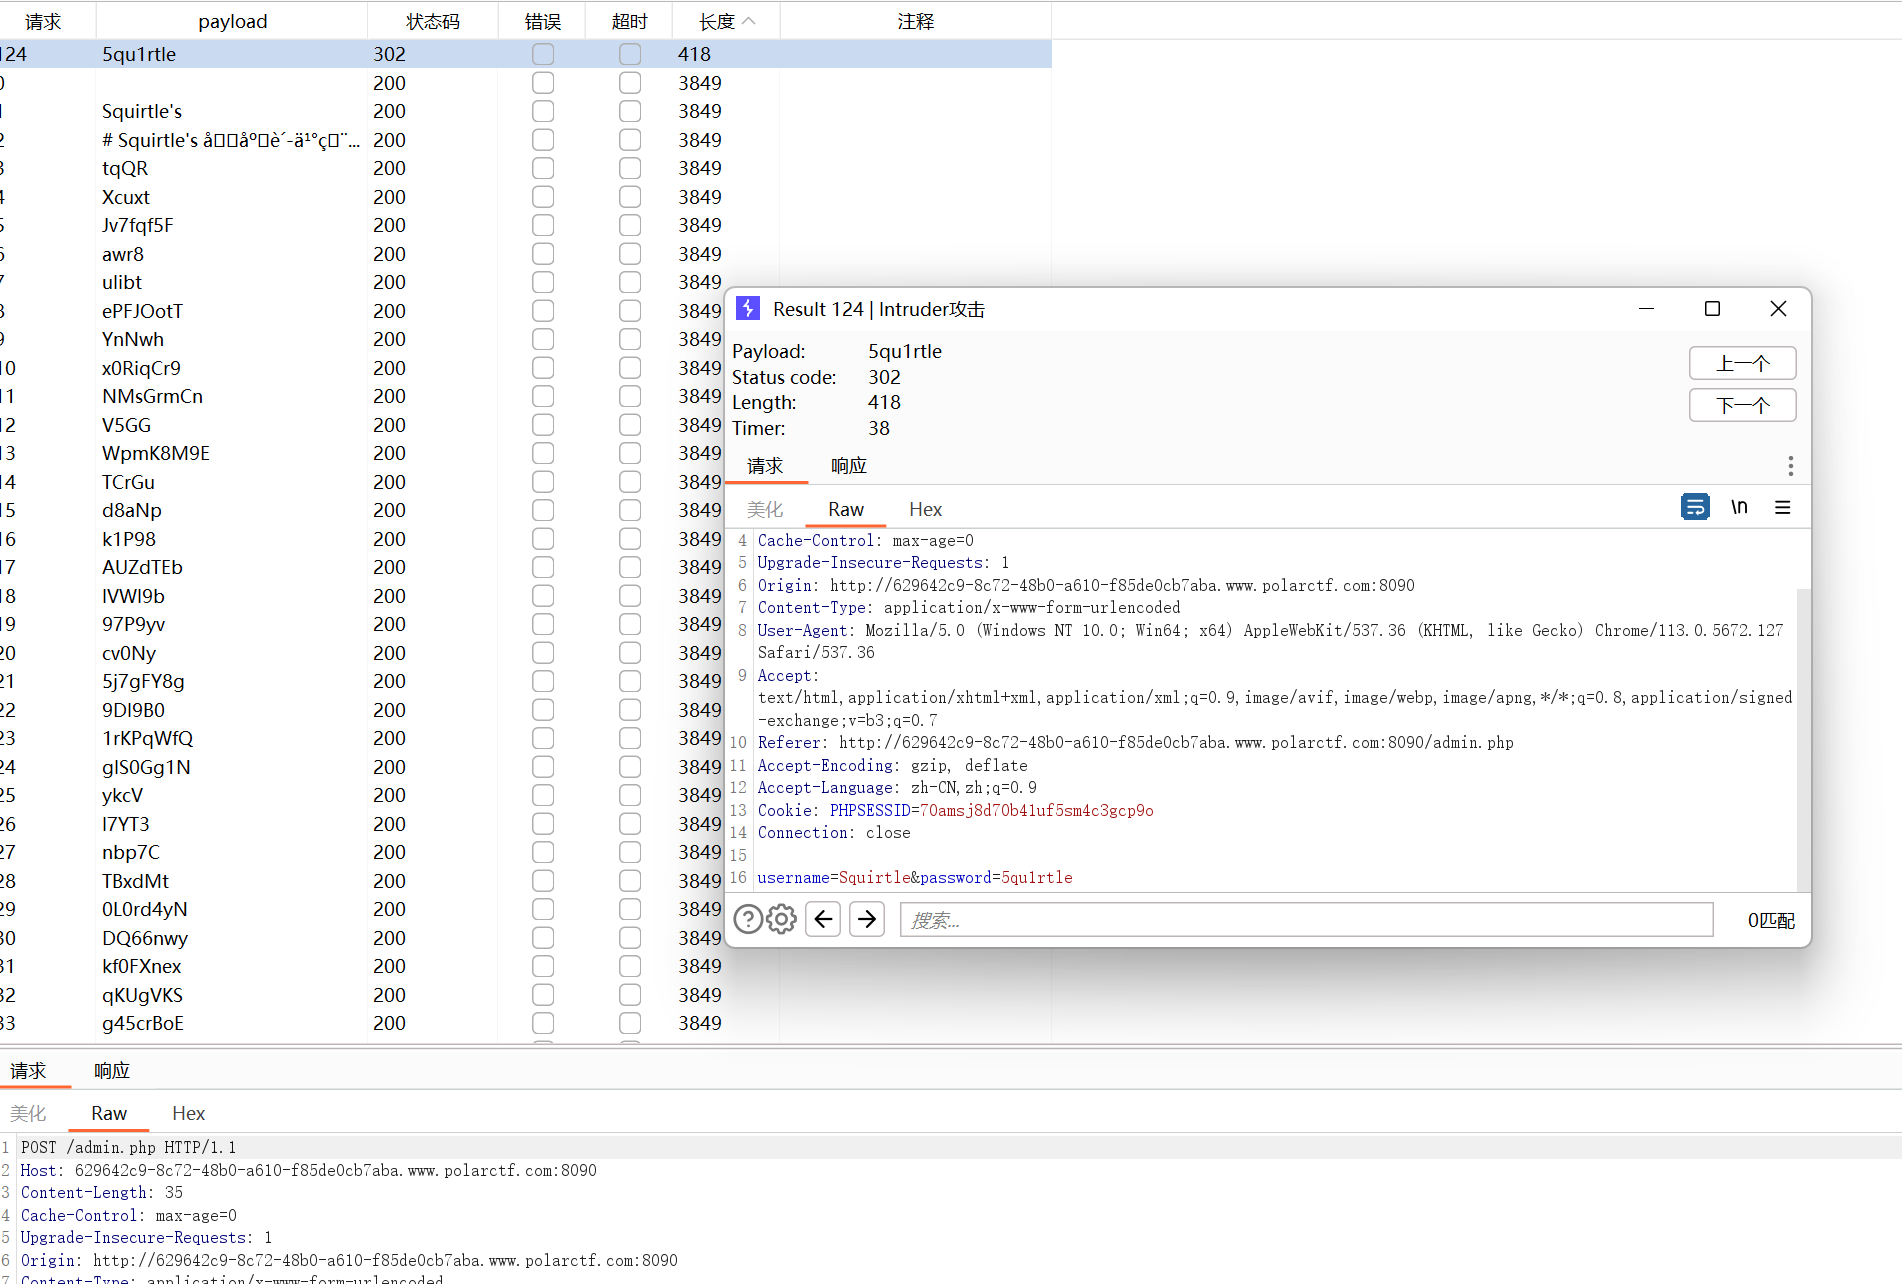Switch to 响应 tab in Result 124 window

tap(849, 466)
